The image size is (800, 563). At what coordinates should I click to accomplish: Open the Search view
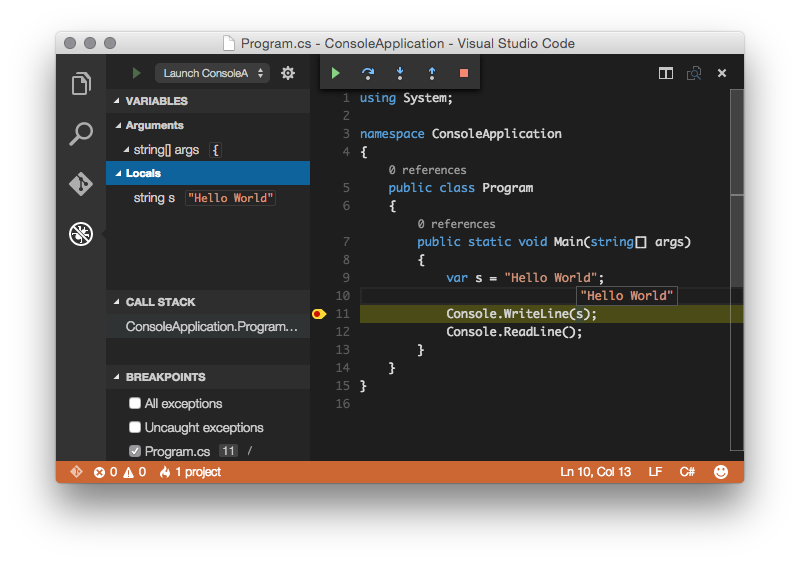pyautogui.click(x=81, y=133)
